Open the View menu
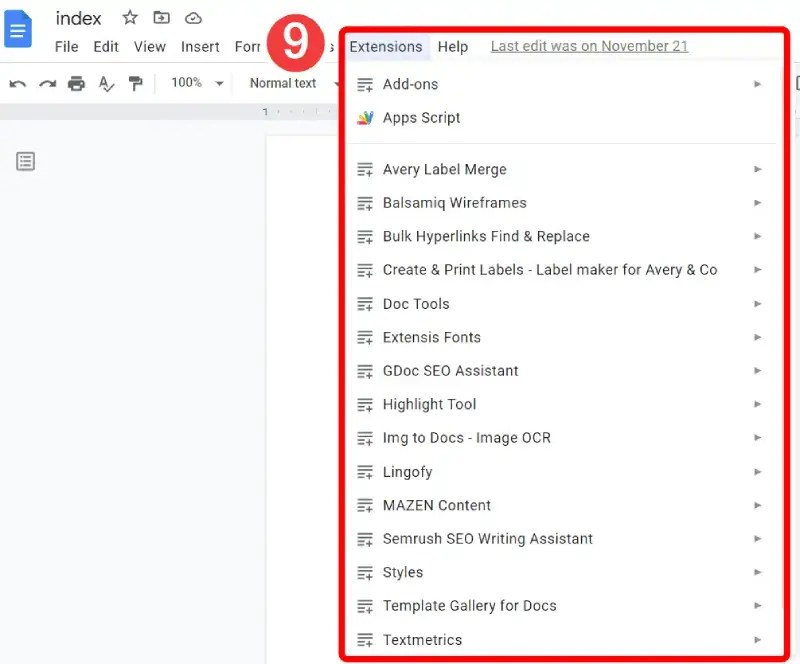Screen dimensions: 800x664 click(x=149, y=47)
